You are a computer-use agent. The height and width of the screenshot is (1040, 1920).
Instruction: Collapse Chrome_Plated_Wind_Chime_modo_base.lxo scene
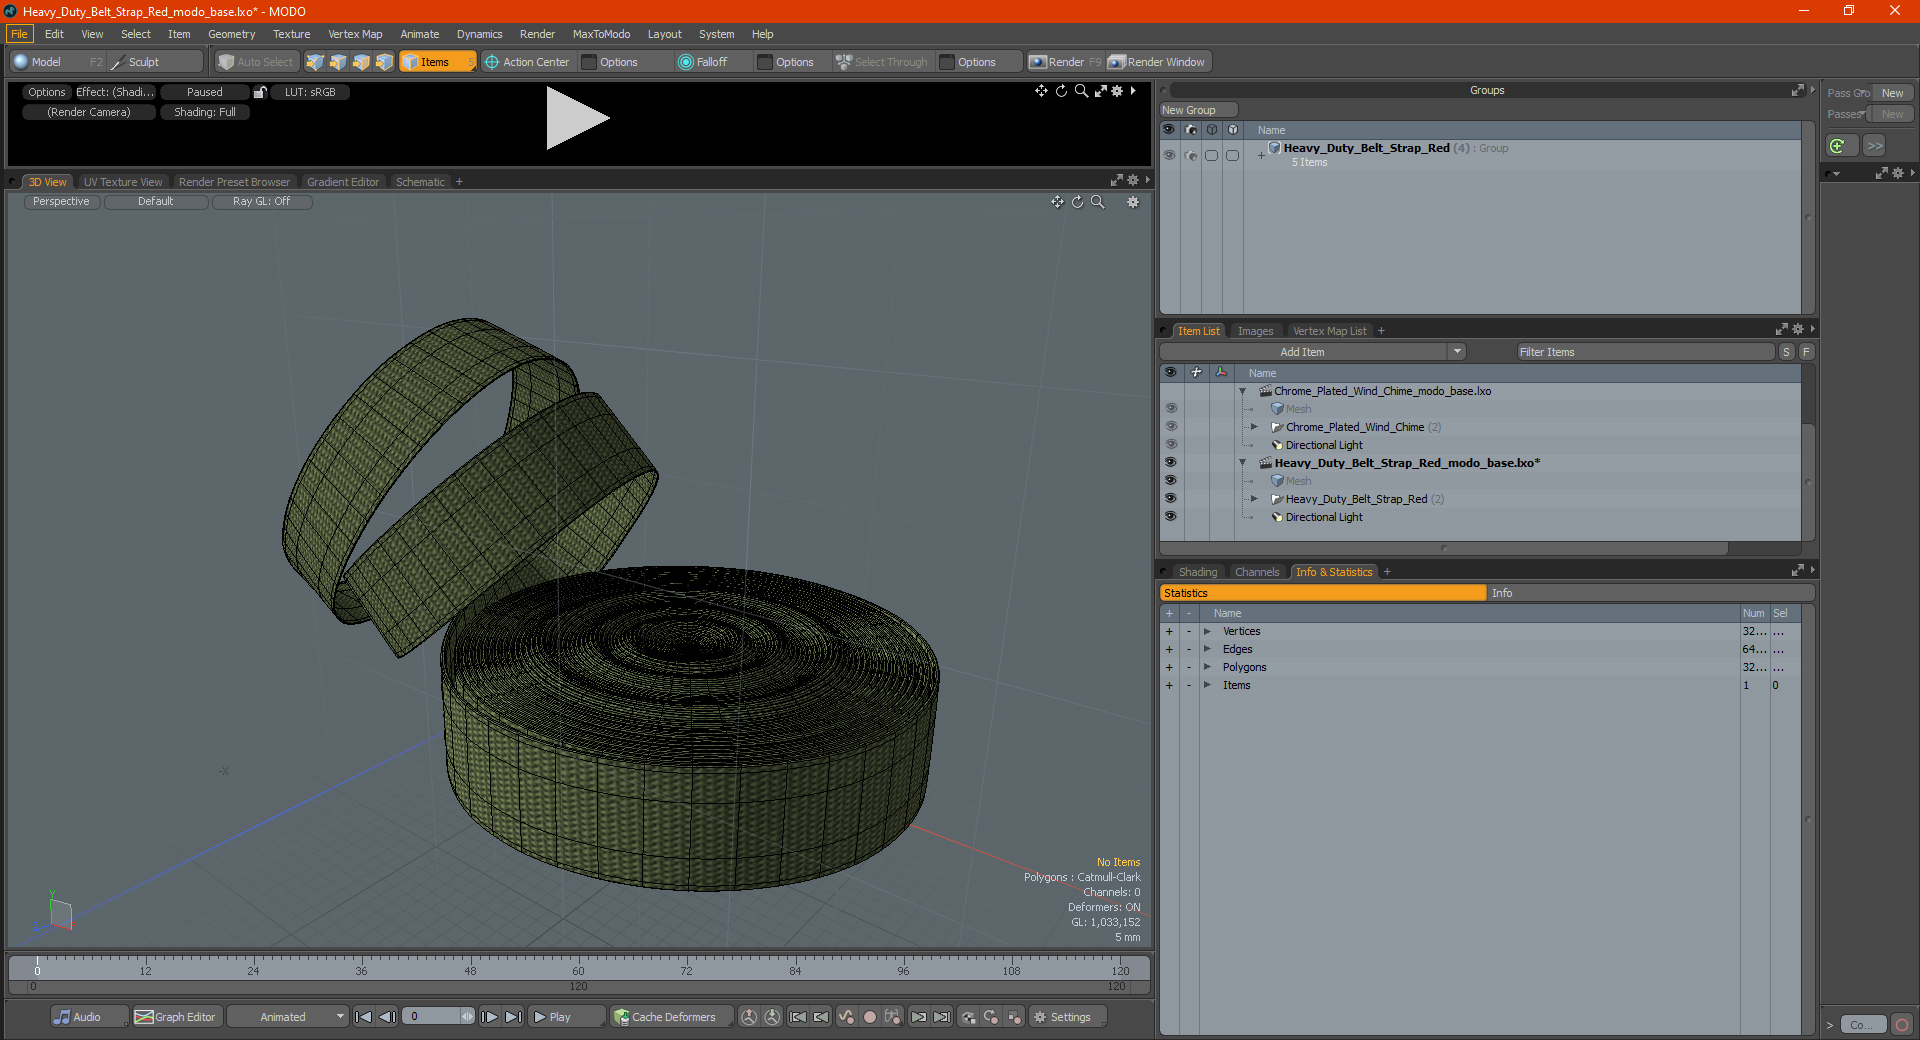coord(1243,391)
